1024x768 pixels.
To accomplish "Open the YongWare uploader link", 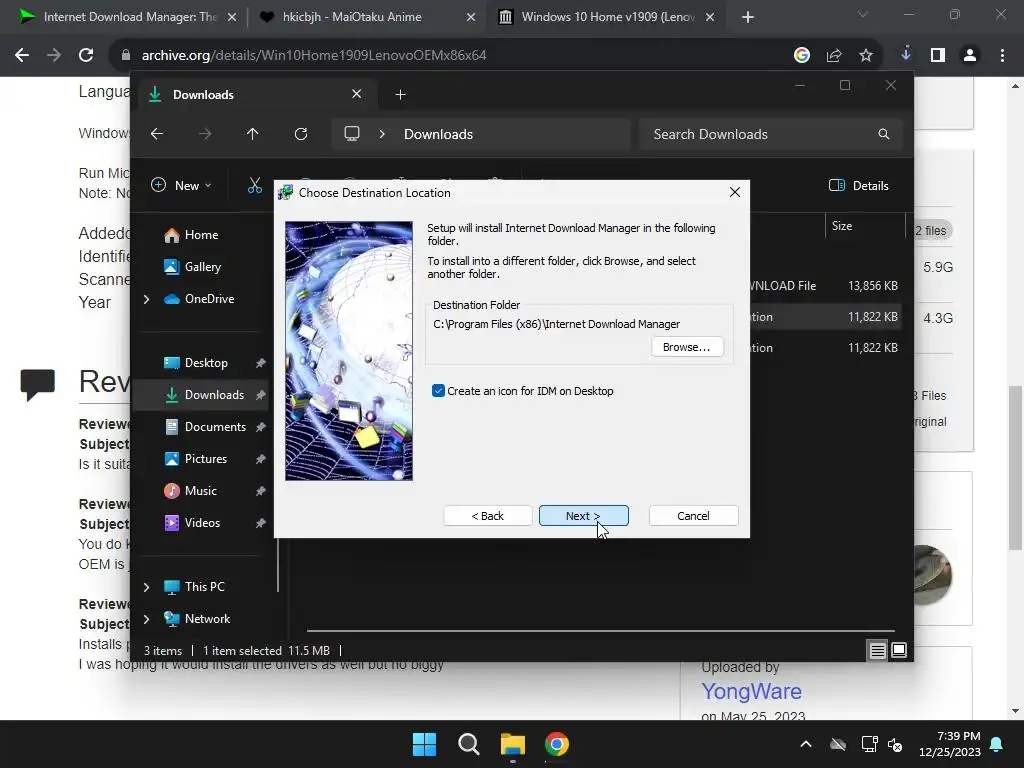I will [751, 692].
